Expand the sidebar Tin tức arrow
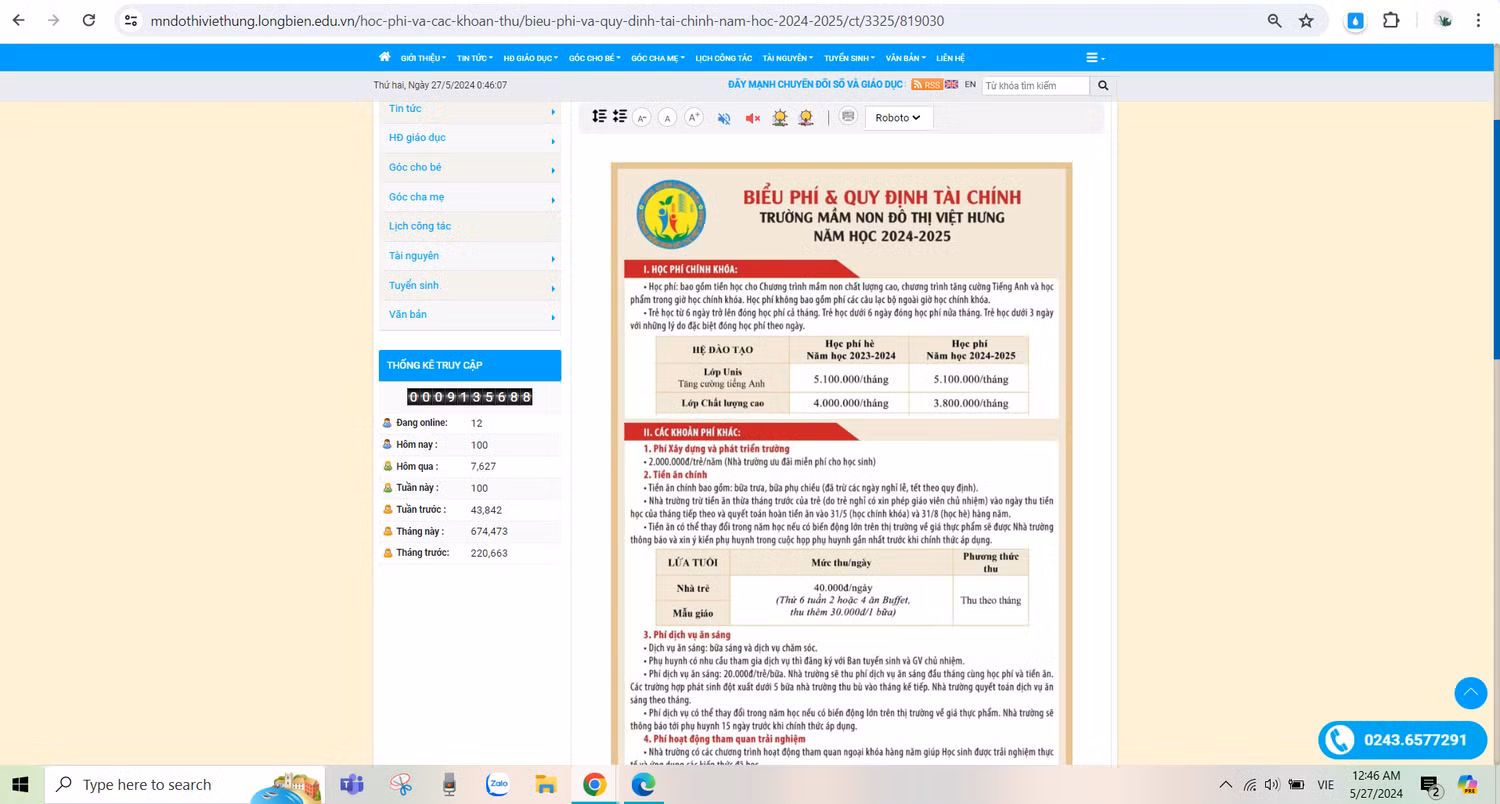 pyautogui.click(x=553, y=111)
